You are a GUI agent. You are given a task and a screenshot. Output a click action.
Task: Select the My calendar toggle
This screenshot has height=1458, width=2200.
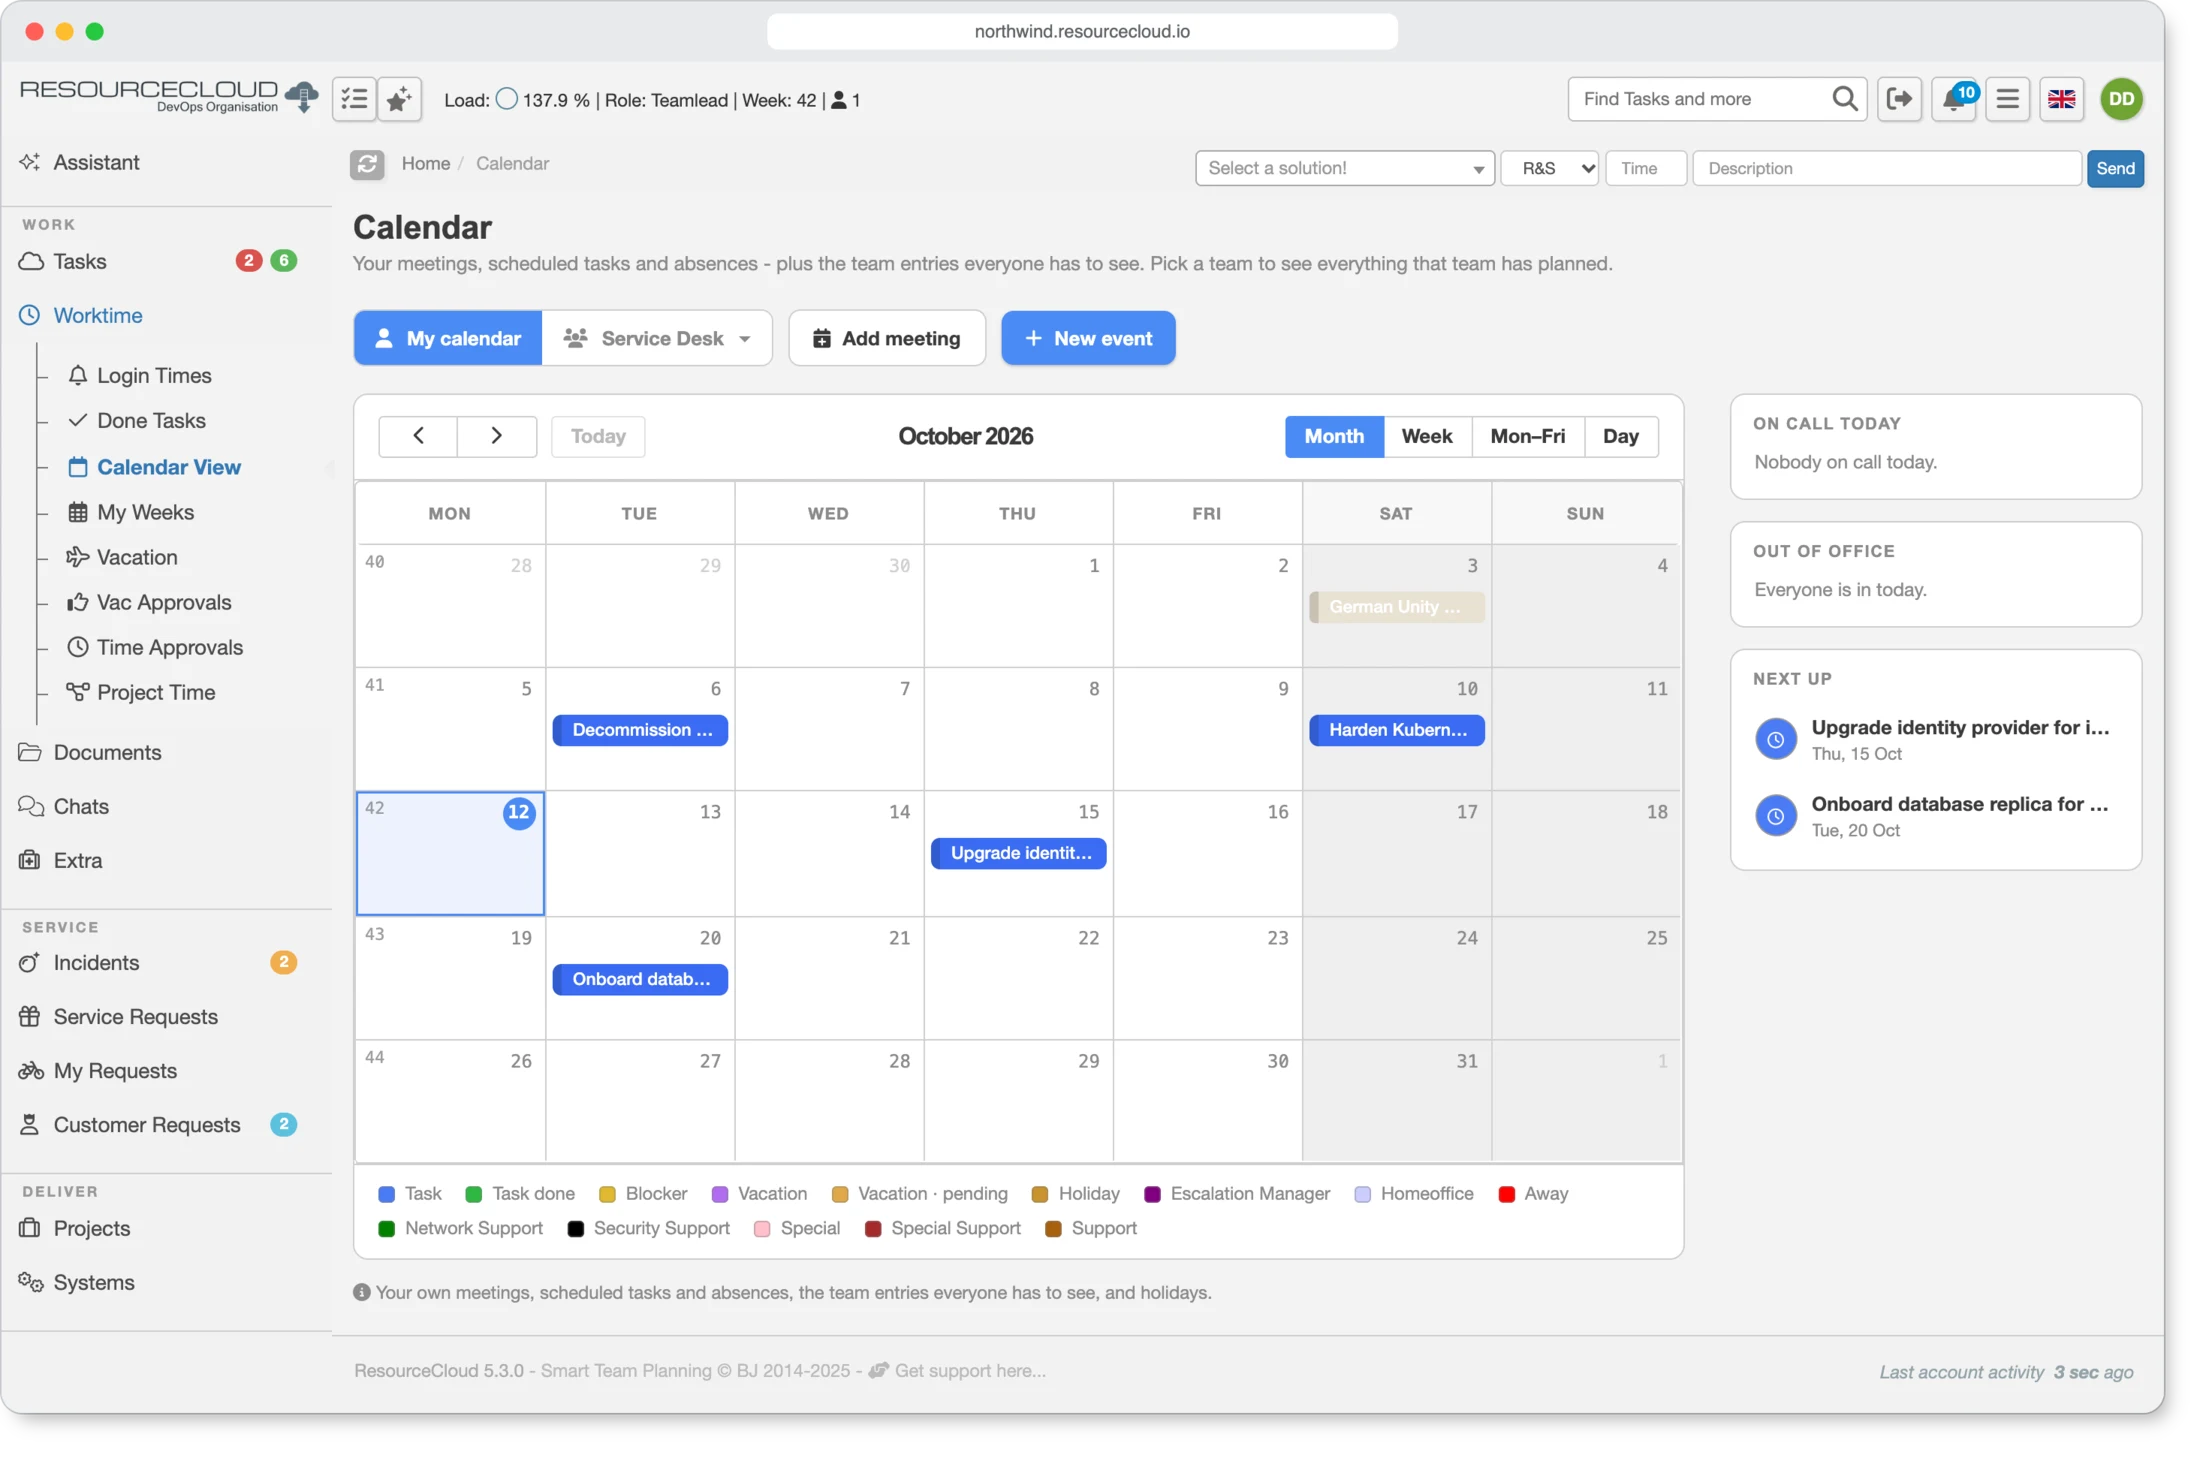448,338
